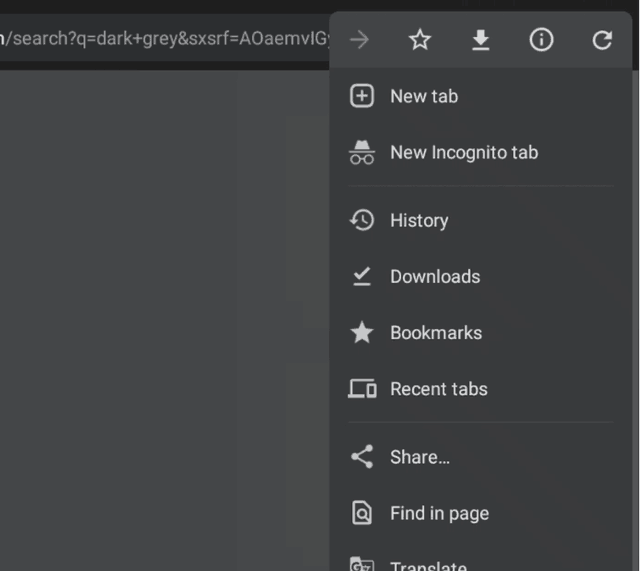The width and height of the screenshot is (640, 571).
Task: Click the magnifier page icon for Find in page
Action: (361, 513)
